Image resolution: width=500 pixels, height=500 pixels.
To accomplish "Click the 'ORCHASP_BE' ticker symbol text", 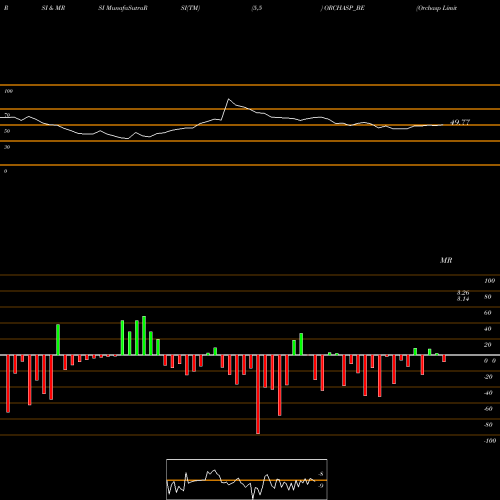I will pyautogui.click(x=344, y=8).
